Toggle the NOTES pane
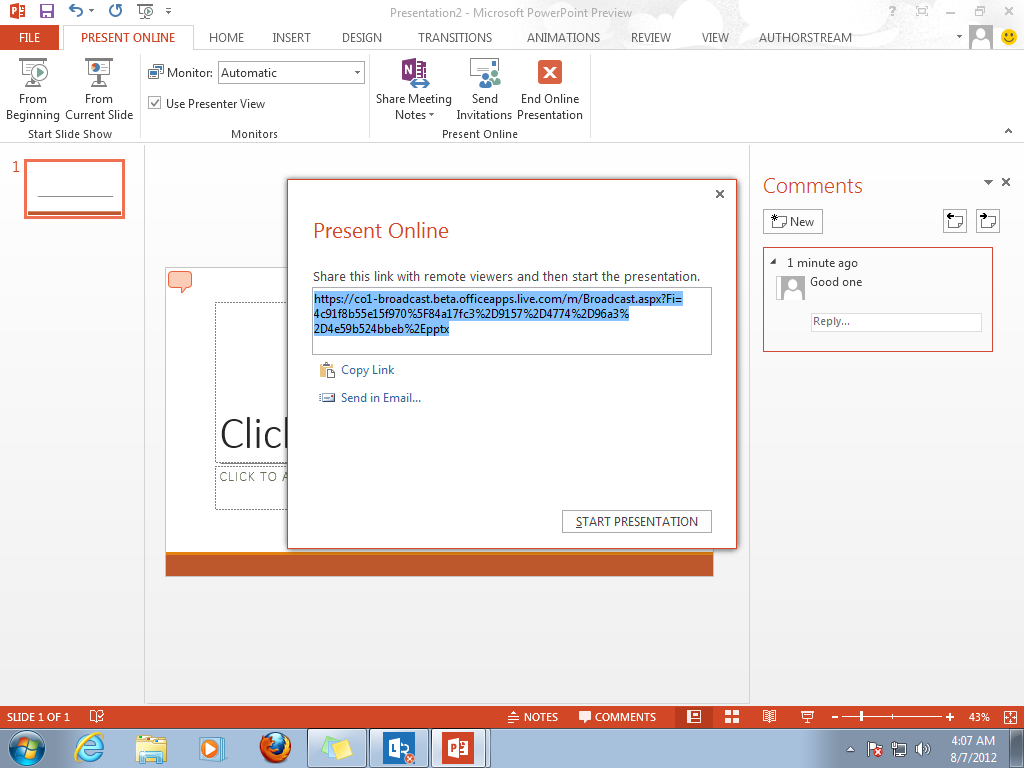 pos(534,716)
